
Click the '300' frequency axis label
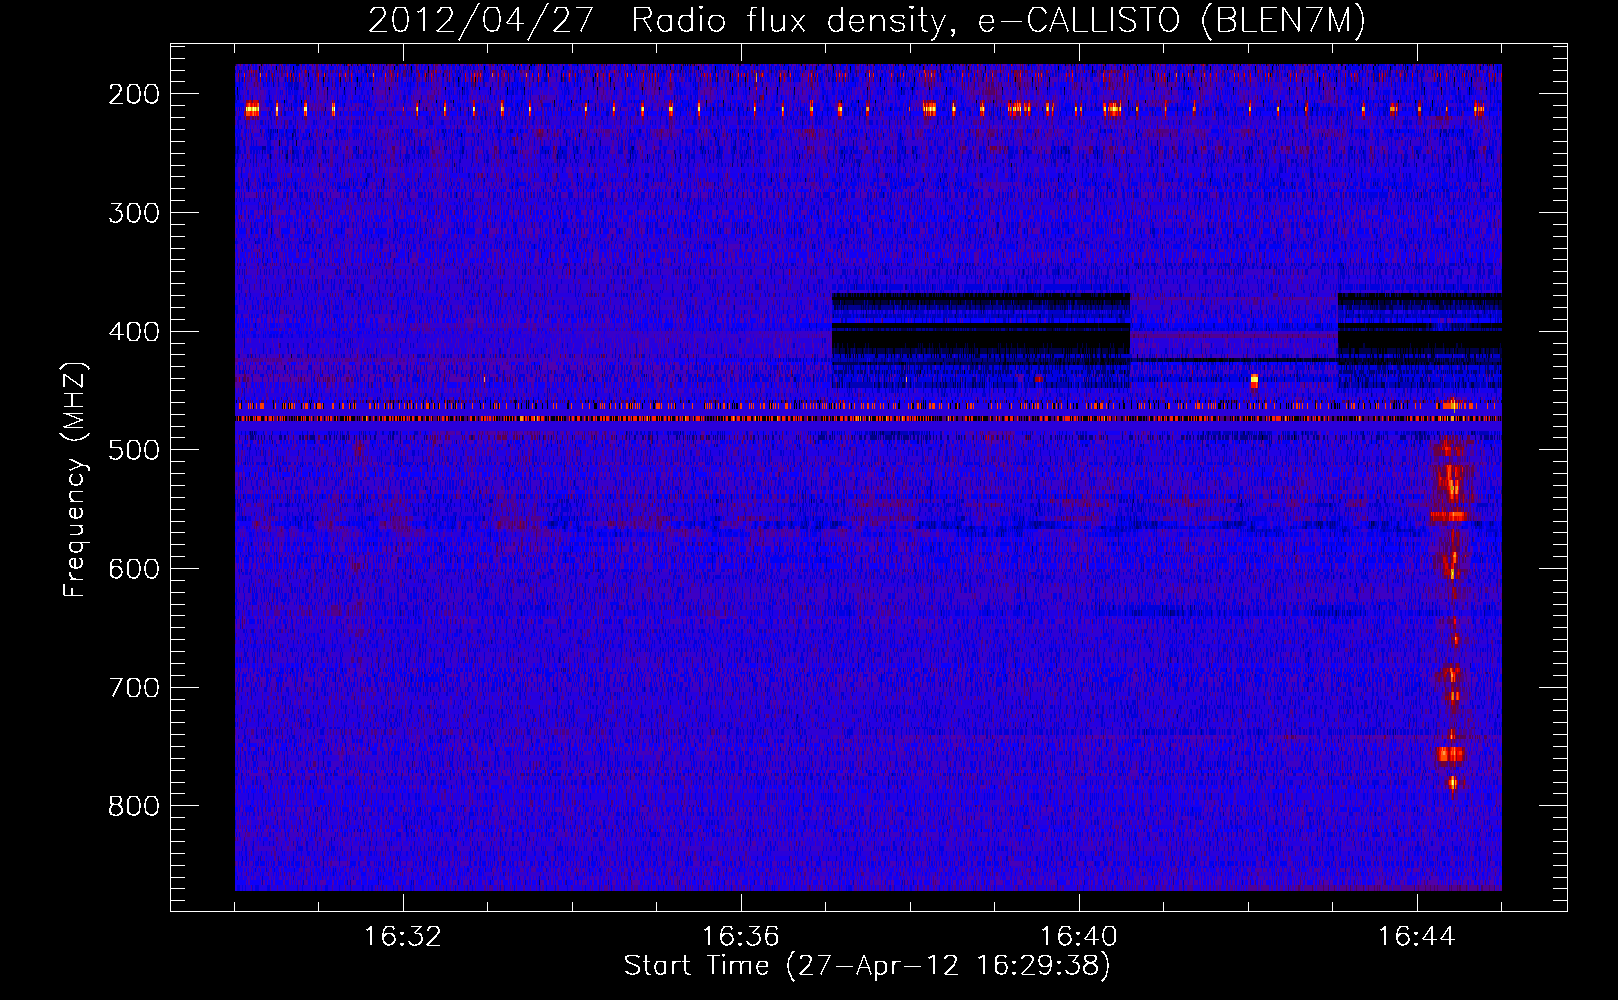133,213
